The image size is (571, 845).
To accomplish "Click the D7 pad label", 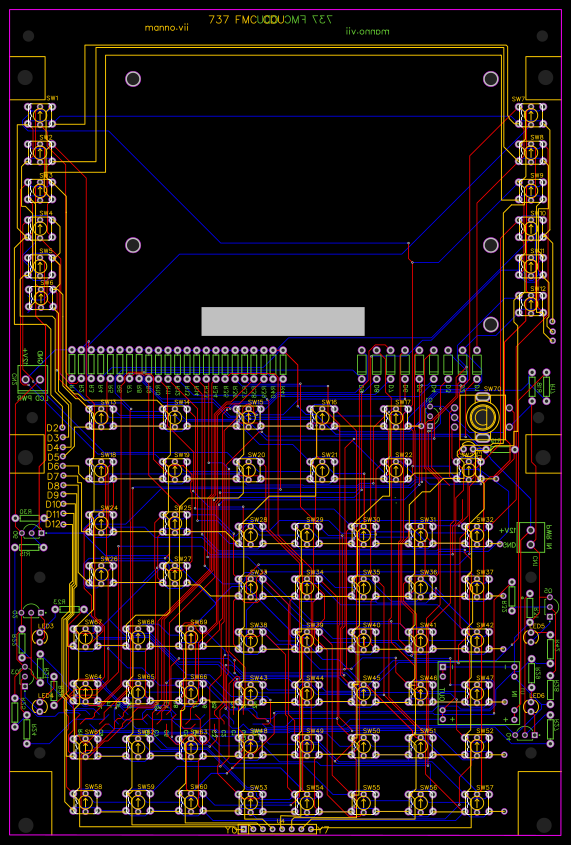I will (x=52, y=476).
